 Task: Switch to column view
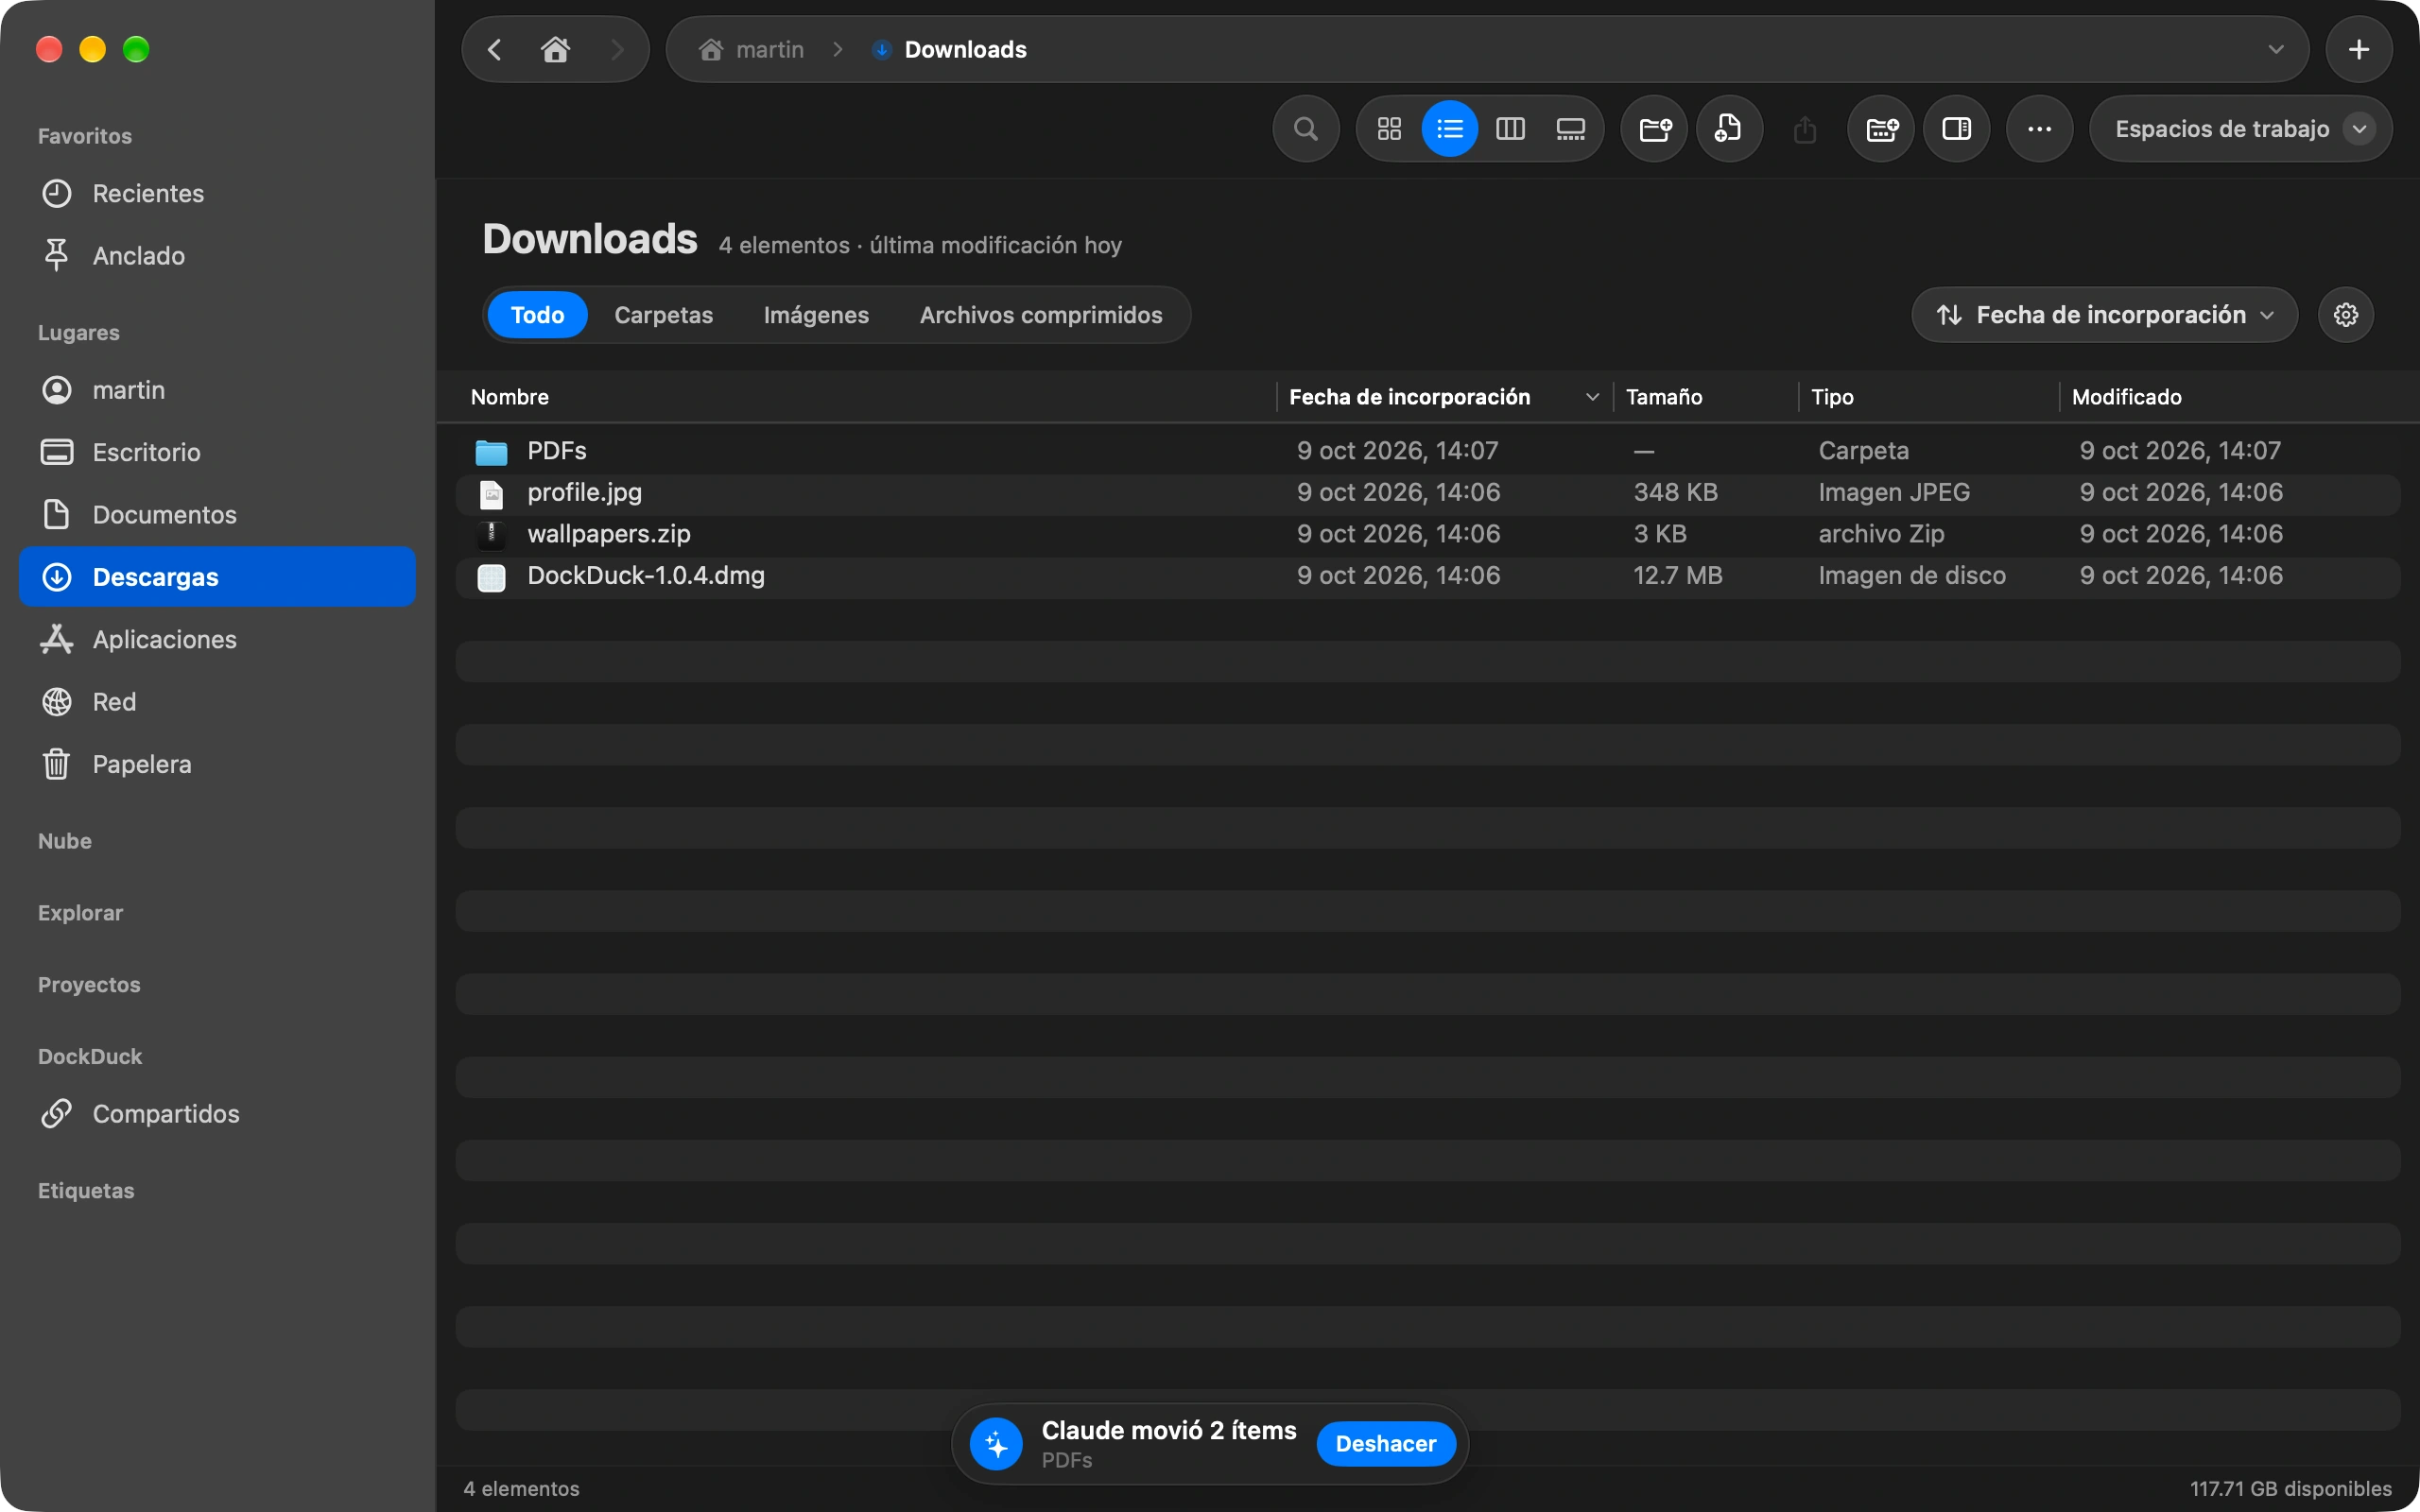1510,129
